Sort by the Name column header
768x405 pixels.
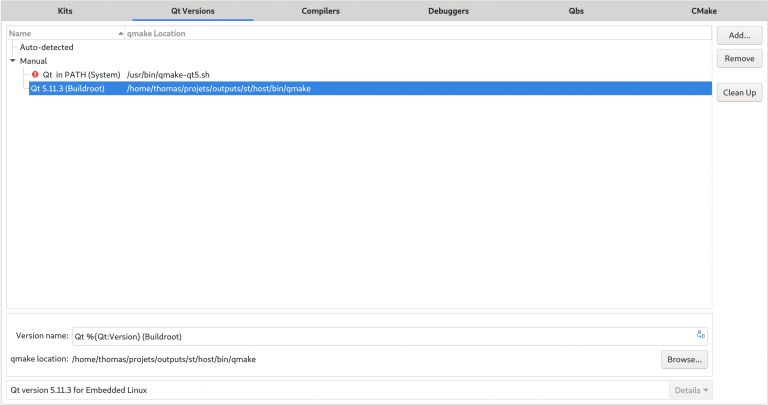(x=66, y=33)
